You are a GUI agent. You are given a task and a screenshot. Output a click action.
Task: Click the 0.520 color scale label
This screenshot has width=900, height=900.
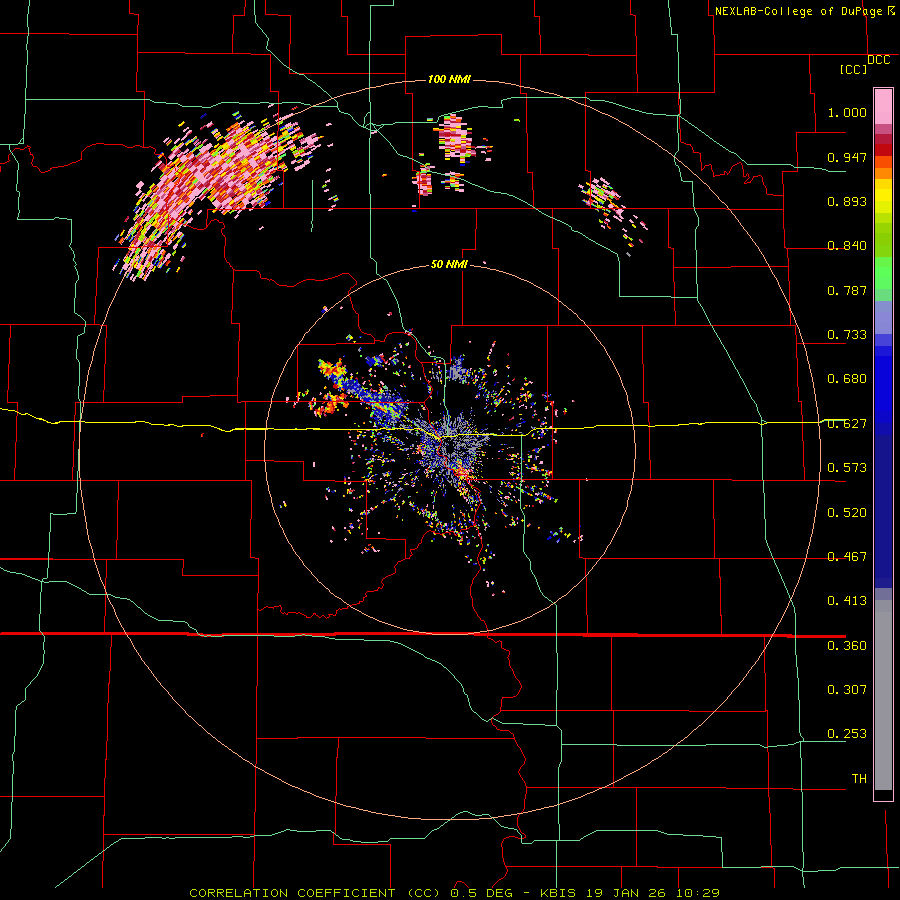coord(847,513)
